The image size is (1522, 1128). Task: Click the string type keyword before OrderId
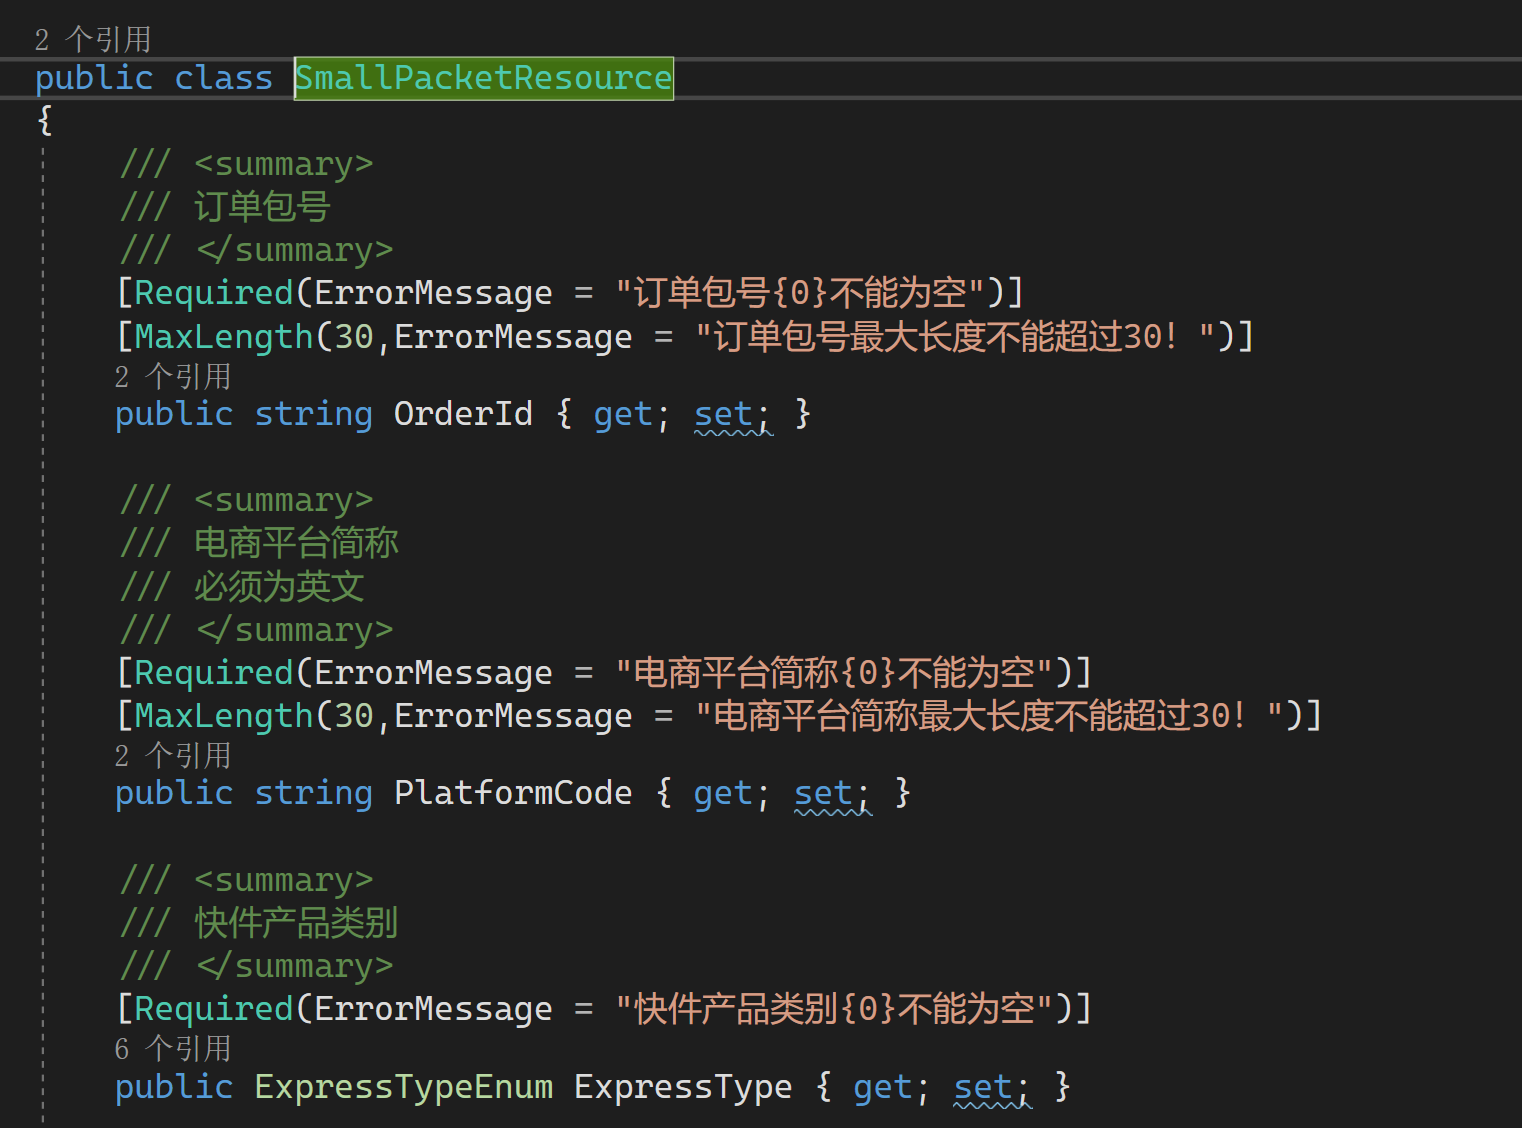[313, 414]
